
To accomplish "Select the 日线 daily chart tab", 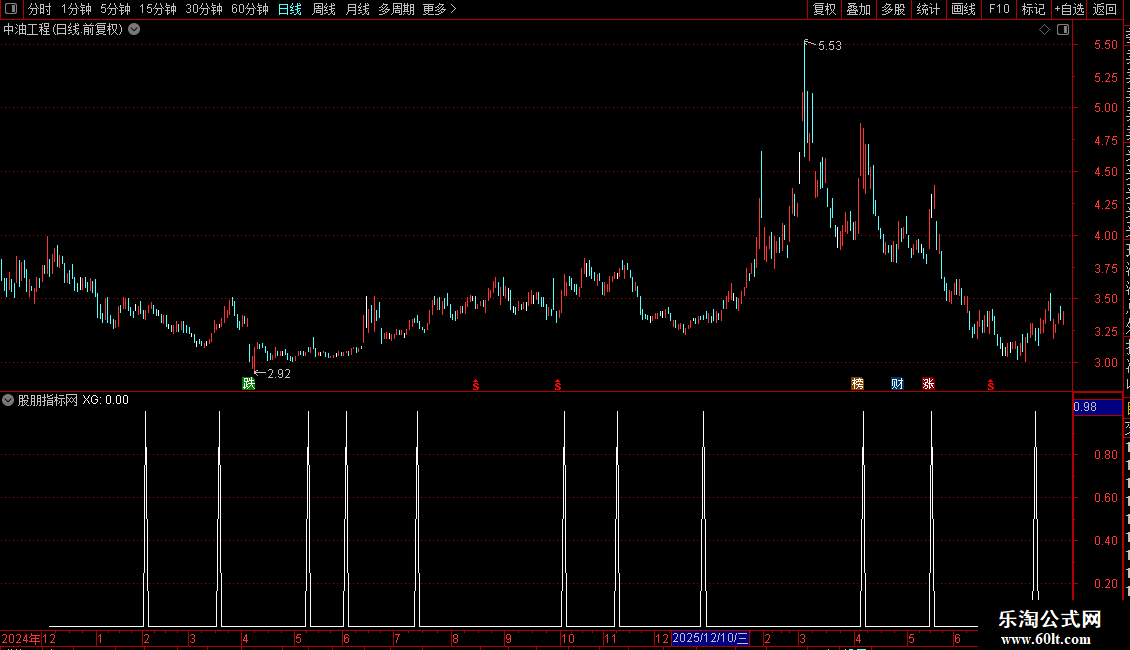I will click(290, 9).
